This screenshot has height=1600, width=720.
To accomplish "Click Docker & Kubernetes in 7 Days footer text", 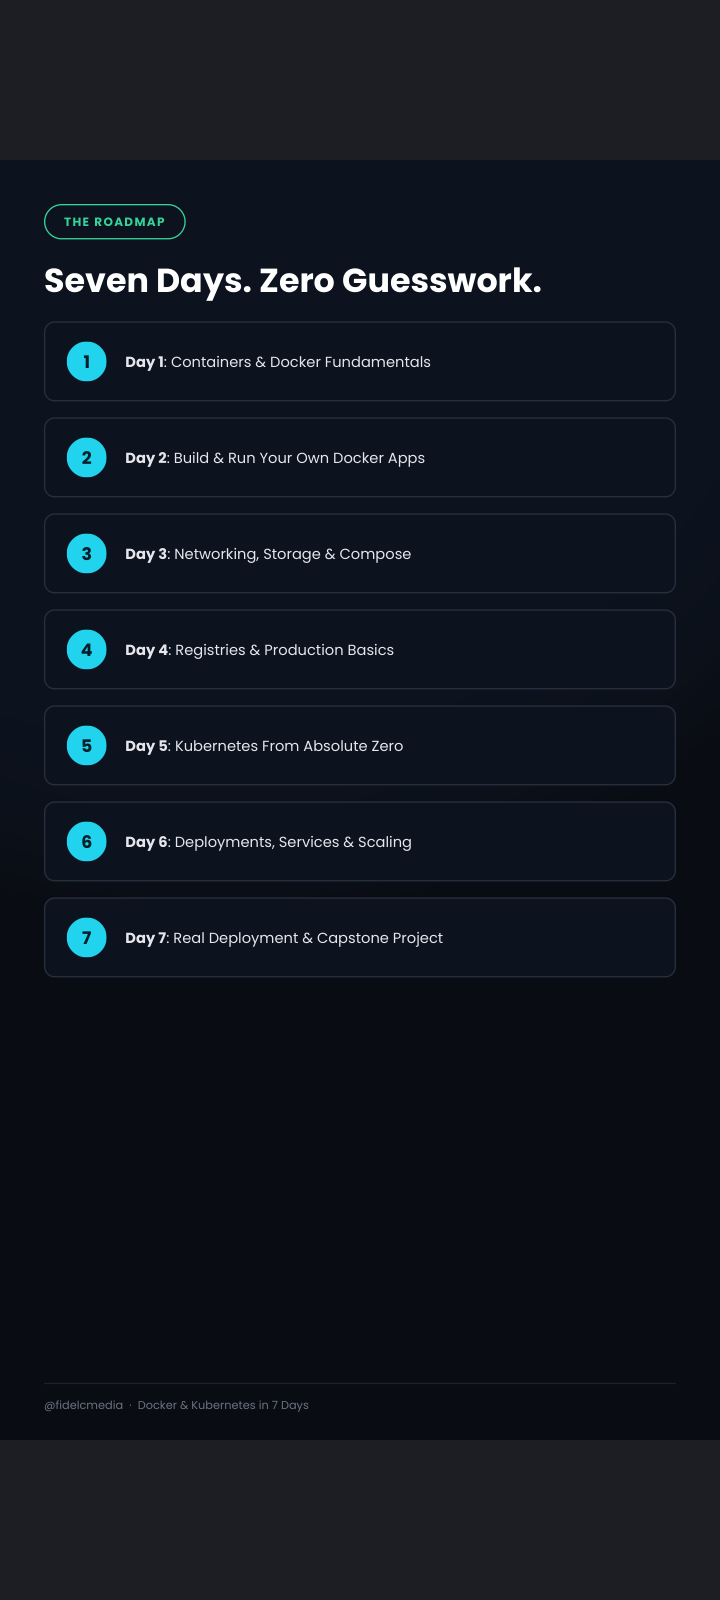I will click(223, 1405).
